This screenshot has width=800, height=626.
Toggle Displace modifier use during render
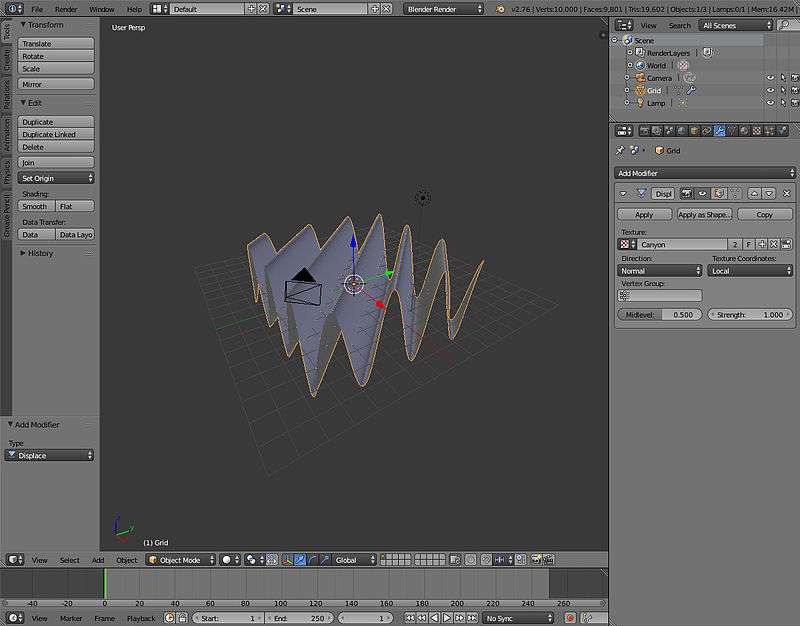pos(688,193)
